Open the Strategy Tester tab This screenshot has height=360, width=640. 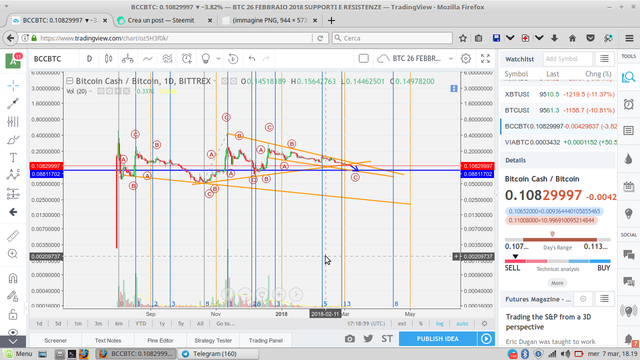point(213,340)
